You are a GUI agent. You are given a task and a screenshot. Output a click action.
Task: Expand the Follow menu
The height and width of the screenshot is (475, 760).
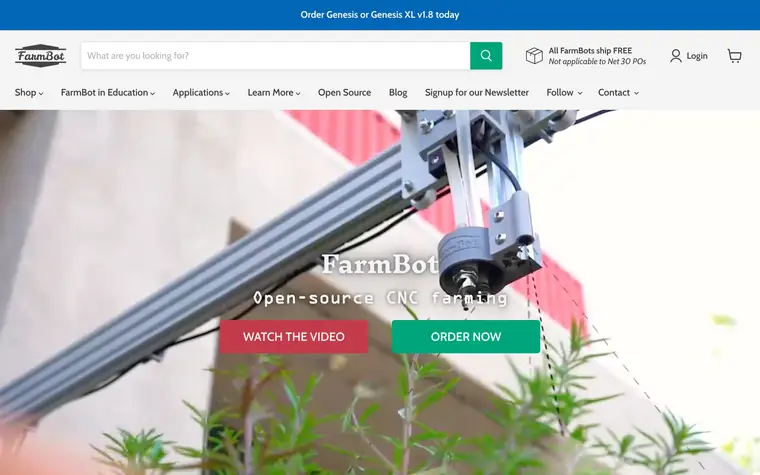pyautogui.click(x=564, y=93)
